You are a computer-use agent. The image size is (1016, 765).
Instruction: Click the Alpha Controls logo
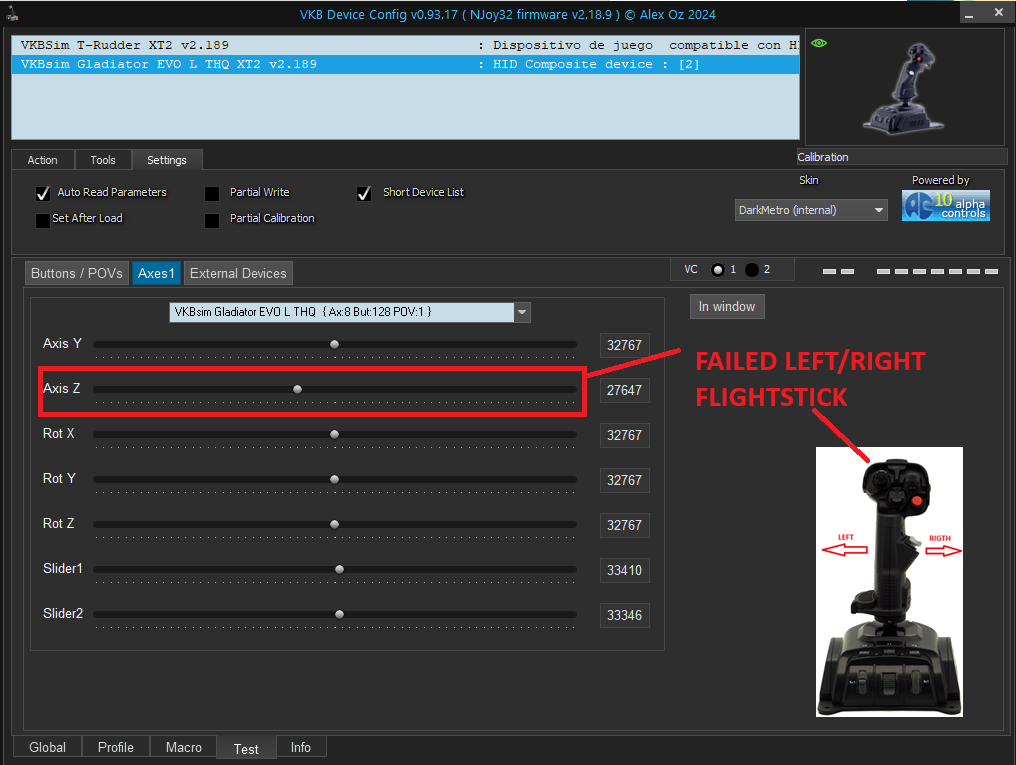point(945,205)
